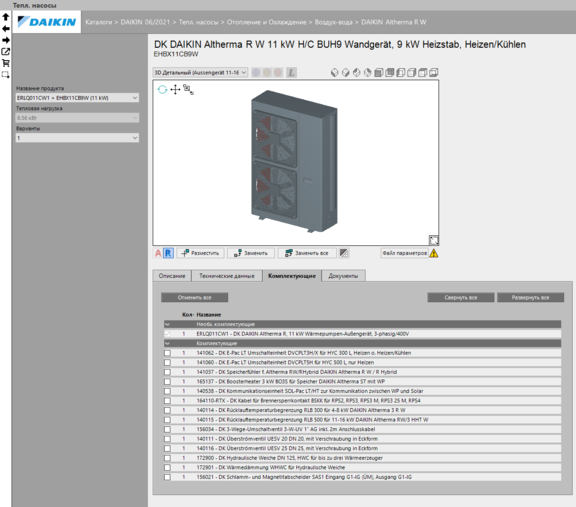576x507 pixels.
Task: Click the fit-to-view icon in viewer corner
Action: [433, 240]
